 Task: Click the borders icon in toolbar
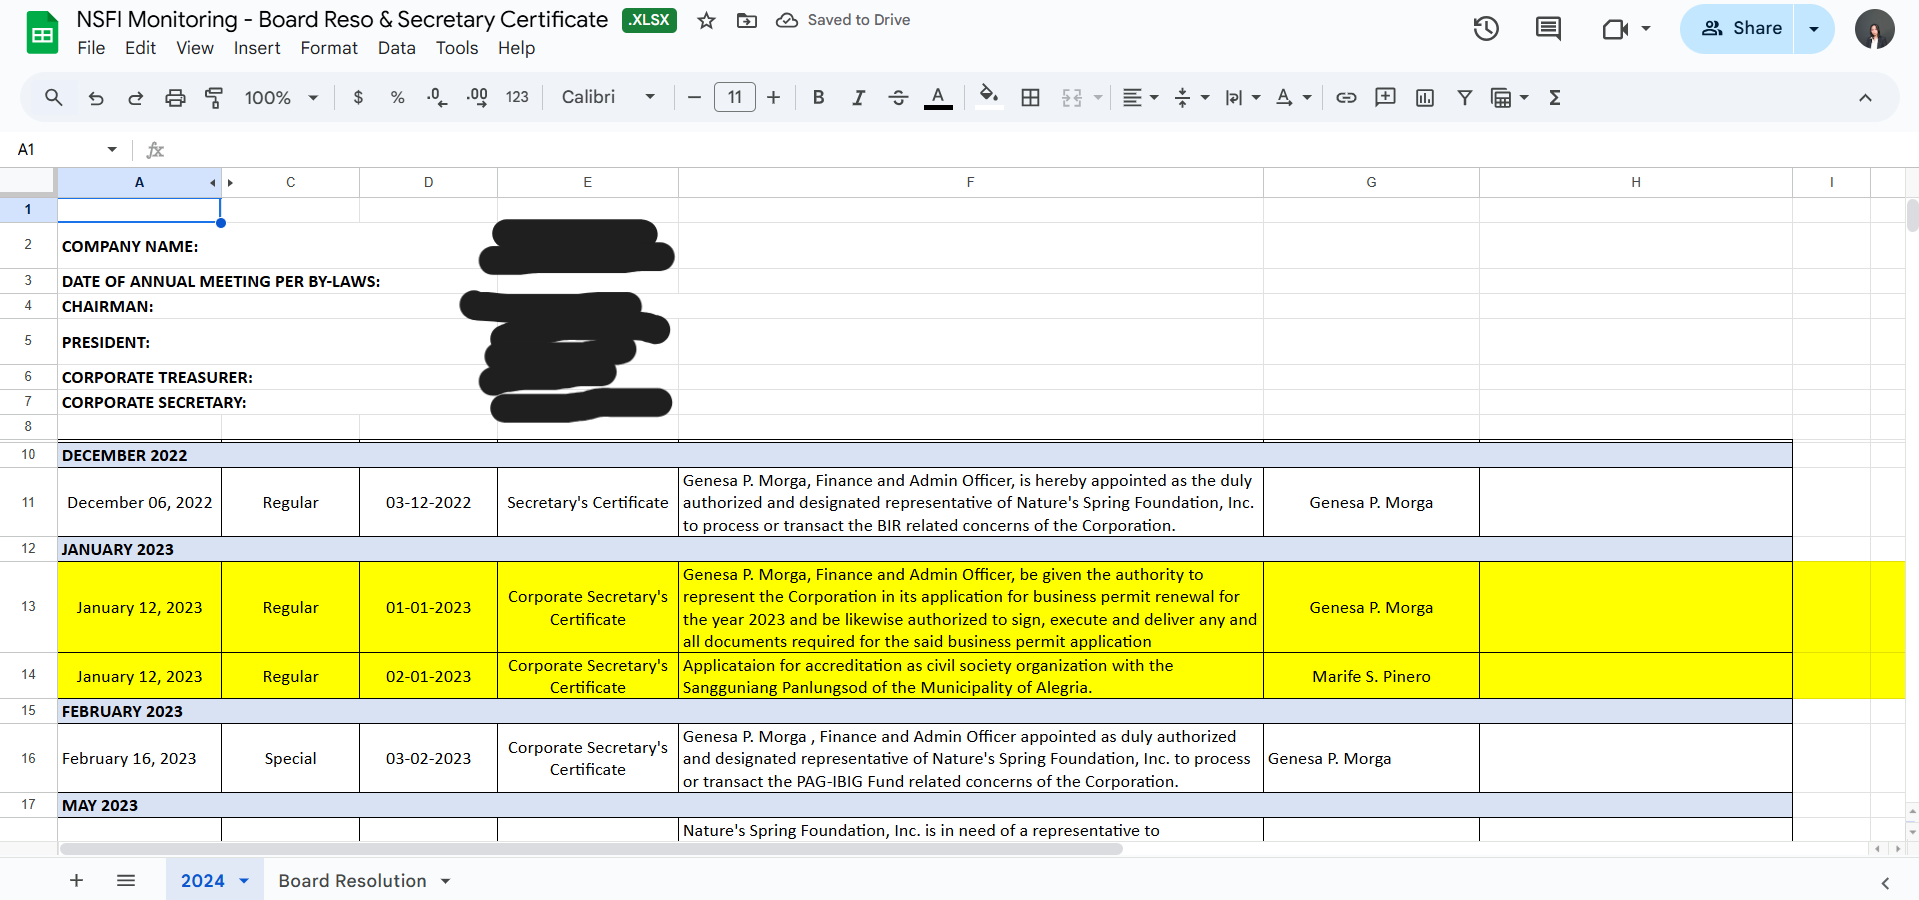pyautogui.click(x=1030, y=97)
